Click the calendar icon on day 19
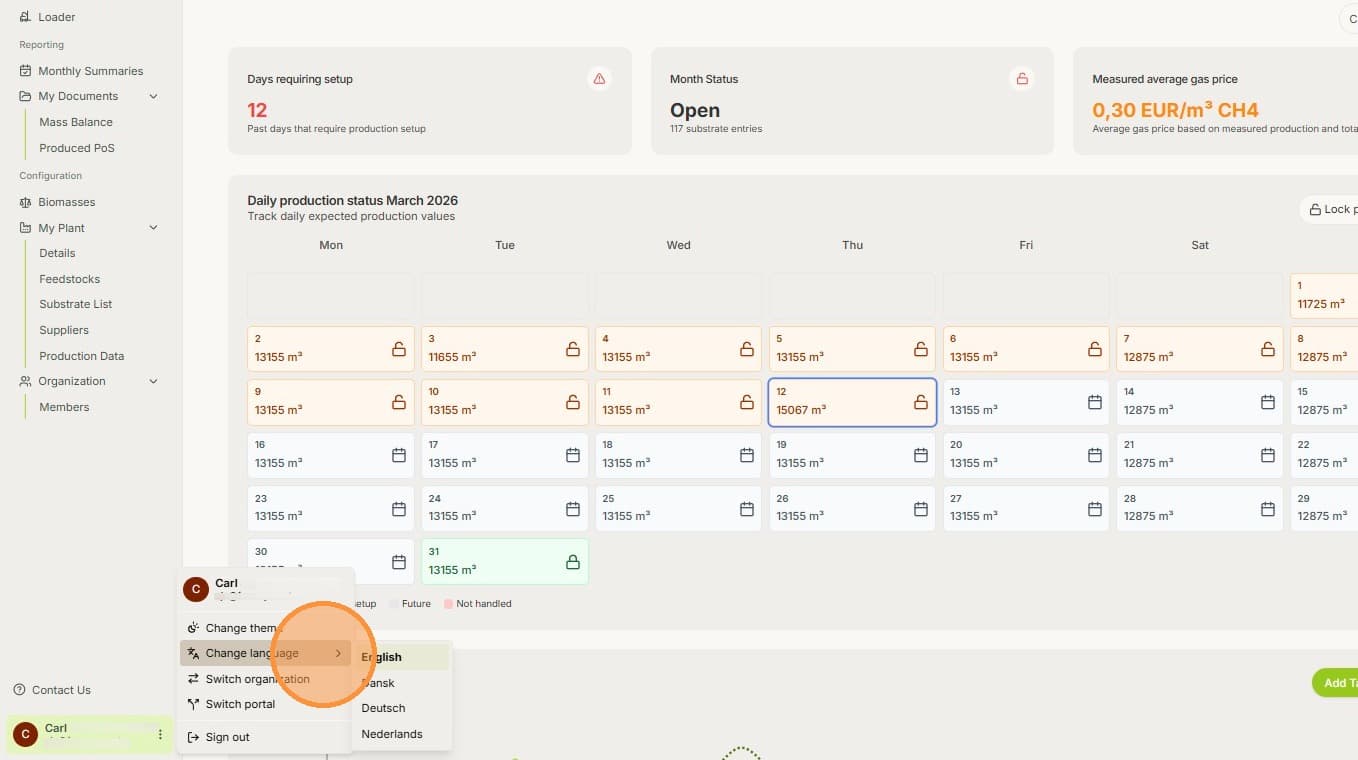The height and width of the screenshot is (760, 1358). 921,455
